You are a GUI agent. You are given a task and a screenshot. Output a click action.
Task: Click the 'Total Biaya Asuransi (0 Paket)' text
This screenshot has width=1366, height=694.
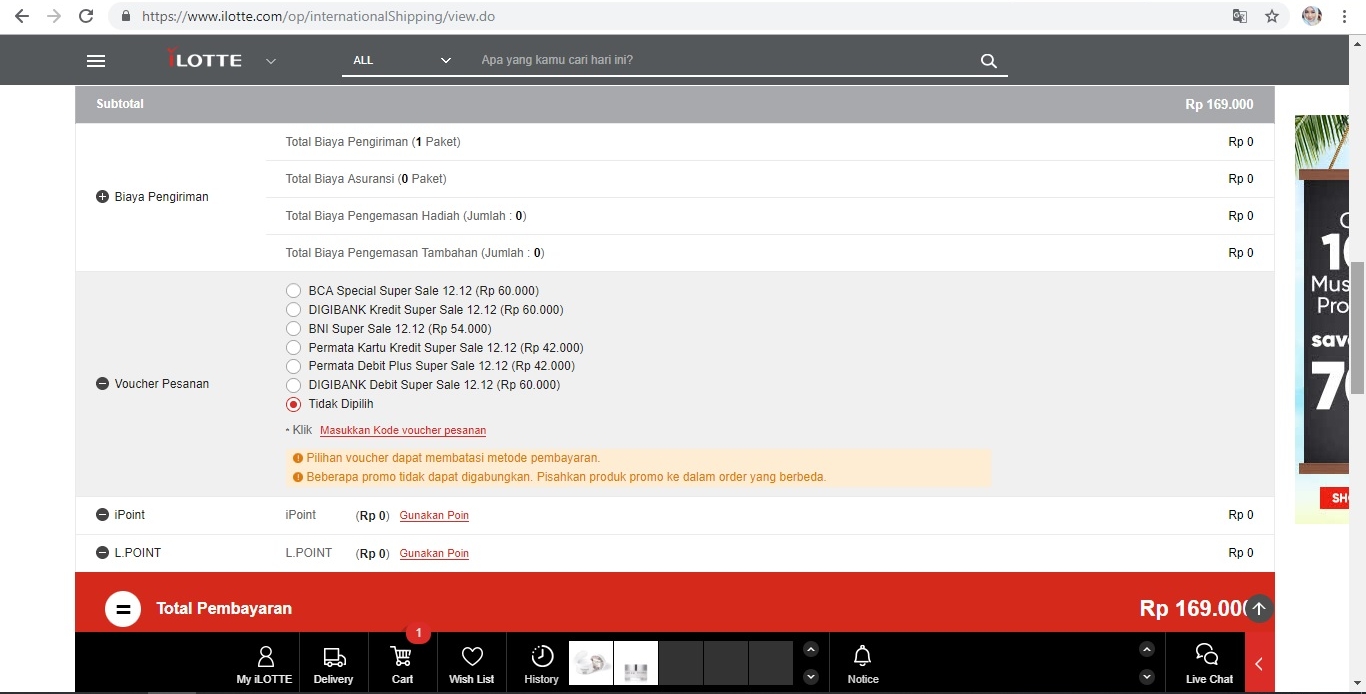coord(366,179)
